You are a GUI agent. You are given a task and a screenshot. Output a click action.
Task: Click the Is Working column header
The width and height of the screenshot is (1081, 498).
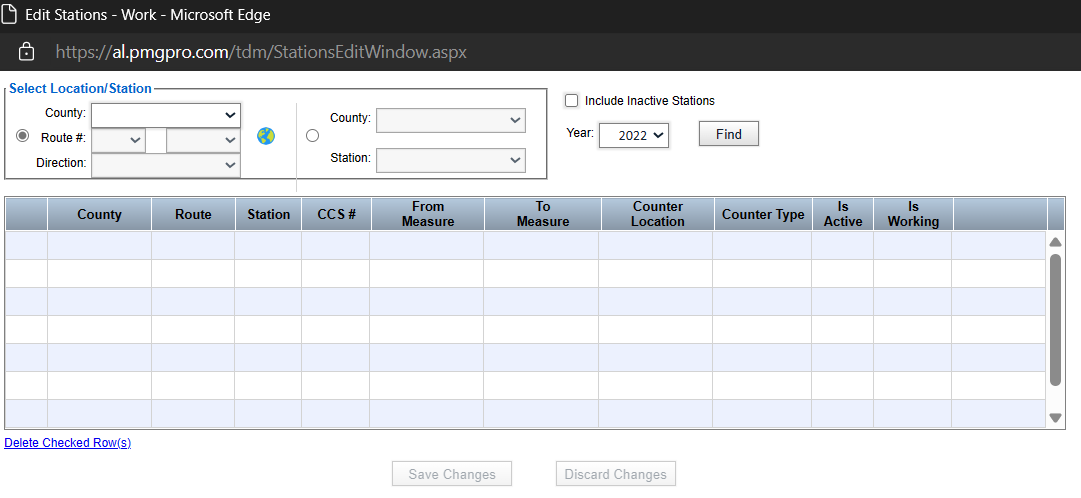(x=913, y=214)
